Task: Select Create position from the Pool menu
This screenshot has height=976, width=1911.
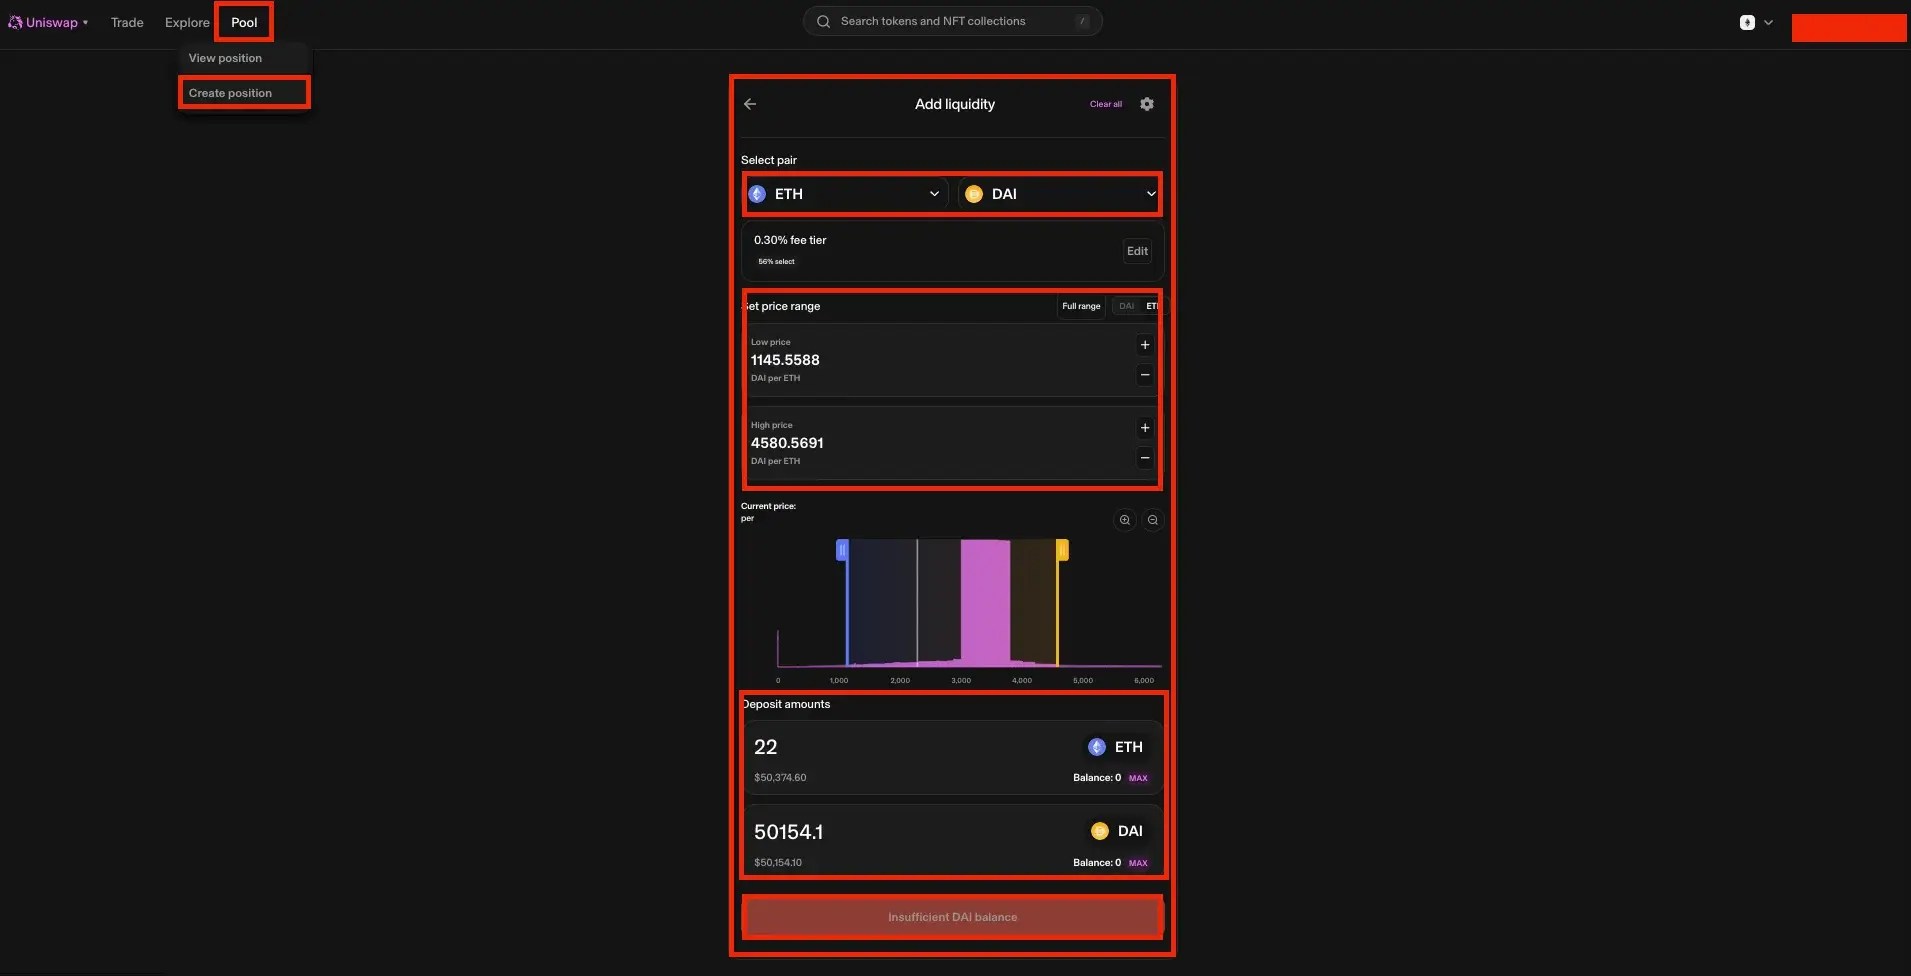Action: click(230, 93)
